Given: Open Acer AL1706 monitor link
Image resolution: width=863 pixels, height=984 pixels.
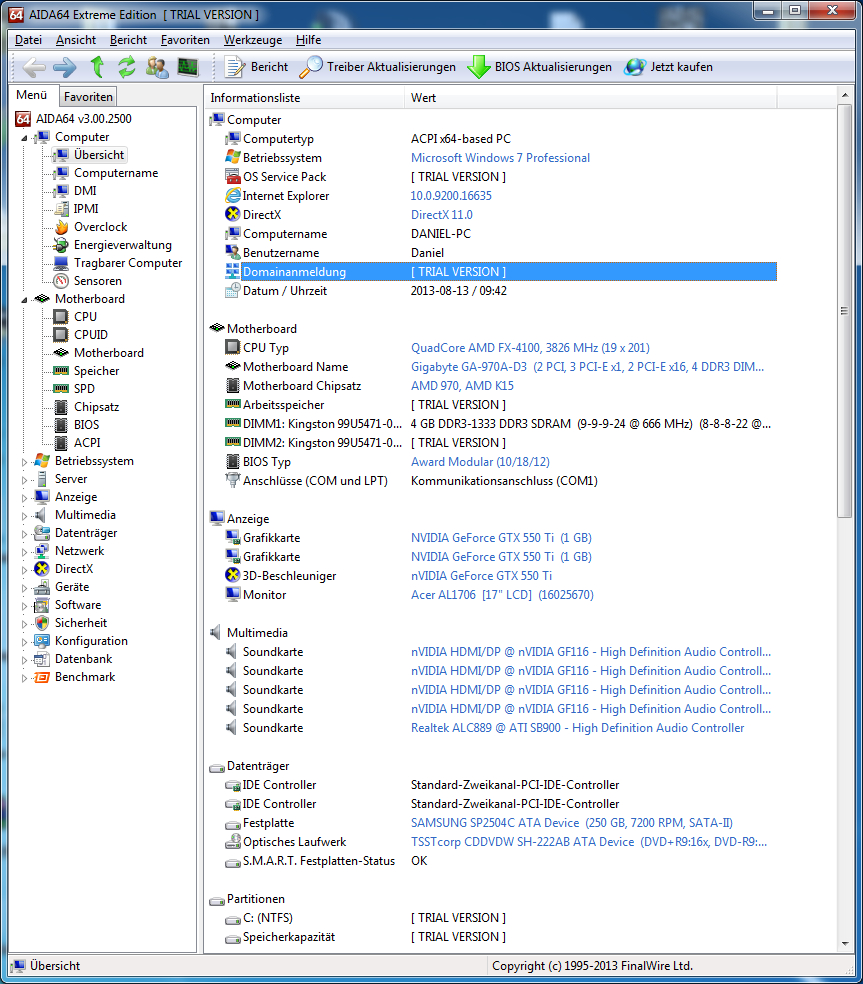Looking at the screenshot, I should (x=502, y=595).
